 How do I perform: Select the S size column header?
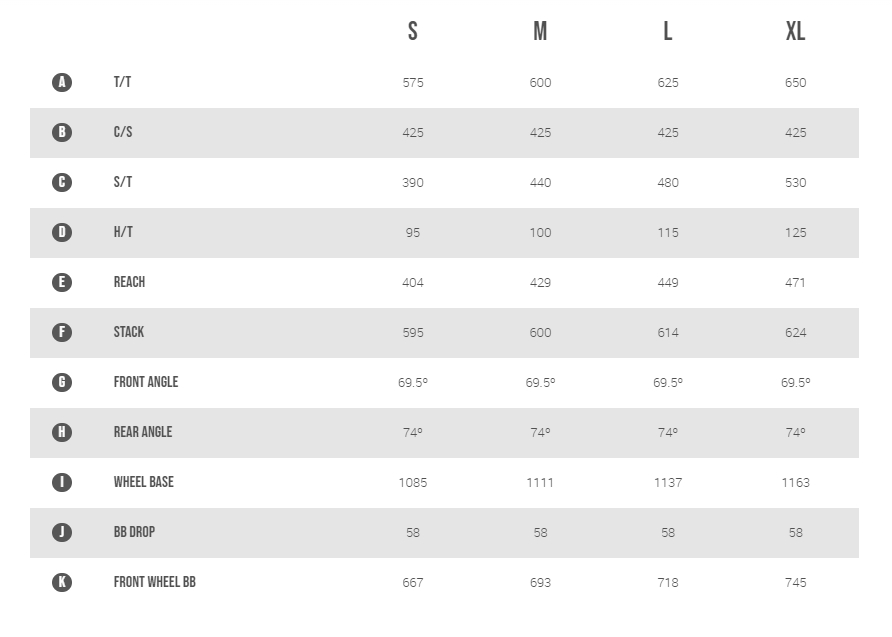coord(413,31)
